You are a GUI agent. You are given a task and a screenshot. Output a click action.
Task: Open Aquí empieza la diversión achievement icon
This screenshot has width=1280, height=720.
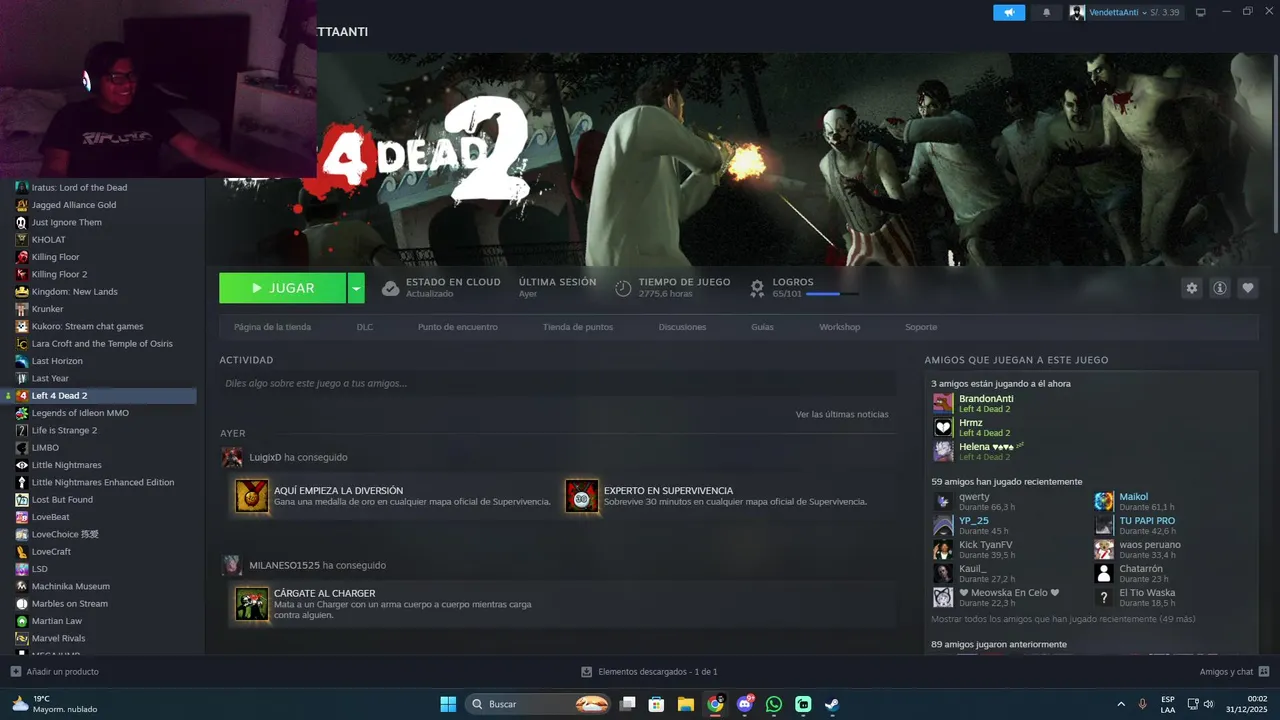tap(252, 496)
